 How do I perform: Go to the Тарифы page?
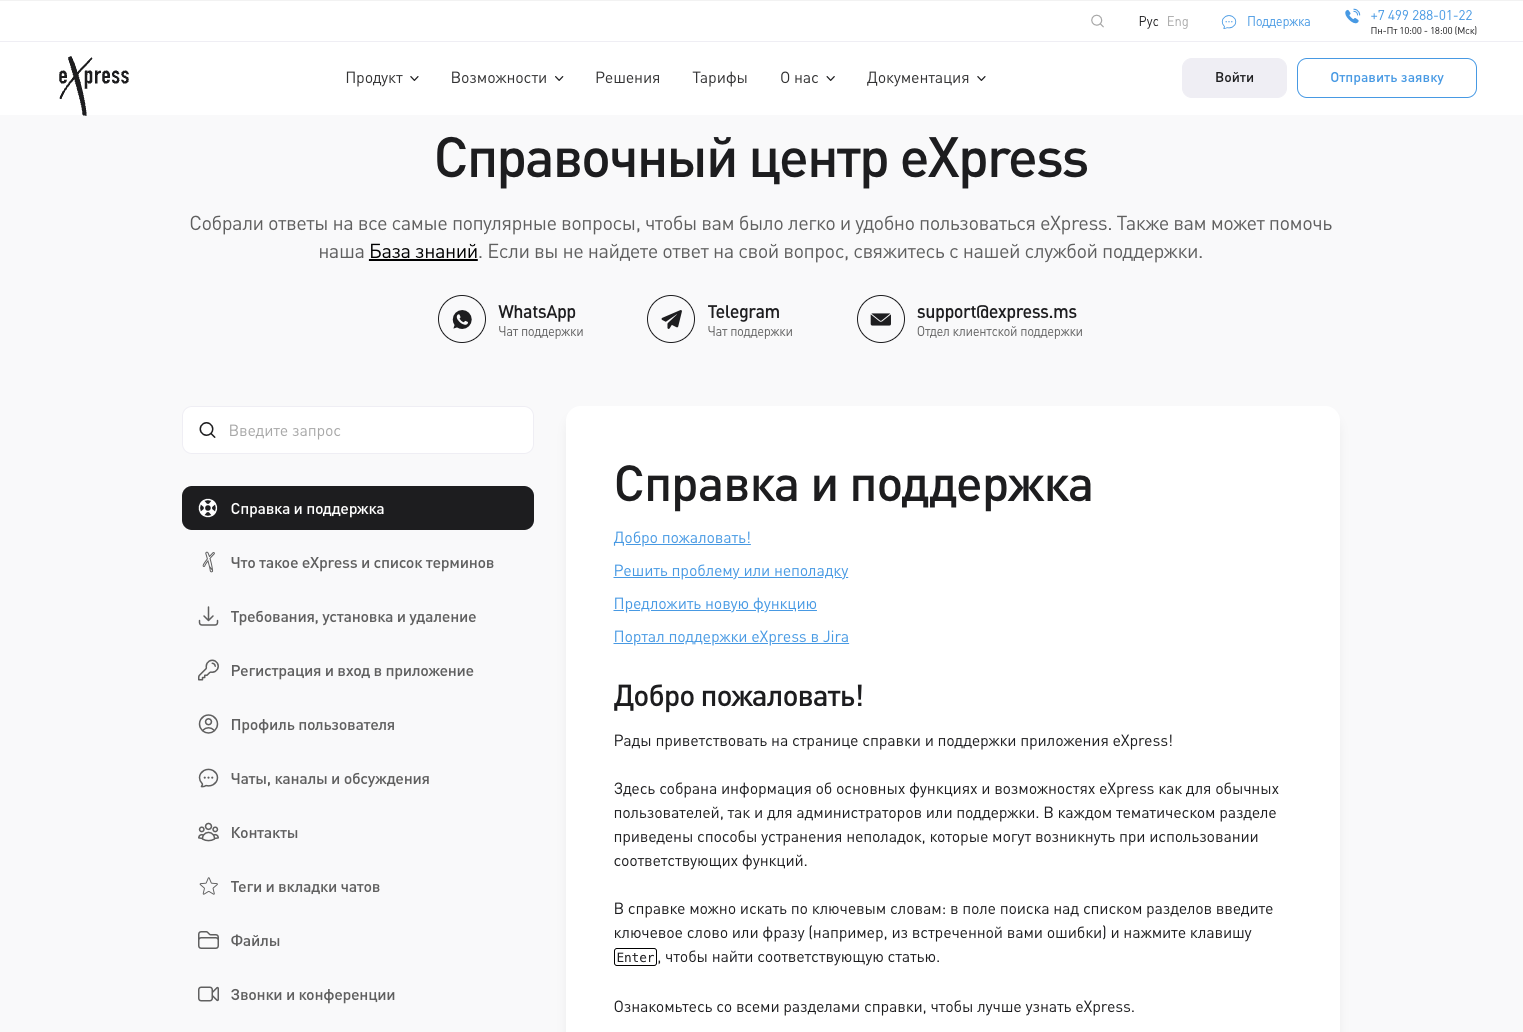(x=719, y=78)
